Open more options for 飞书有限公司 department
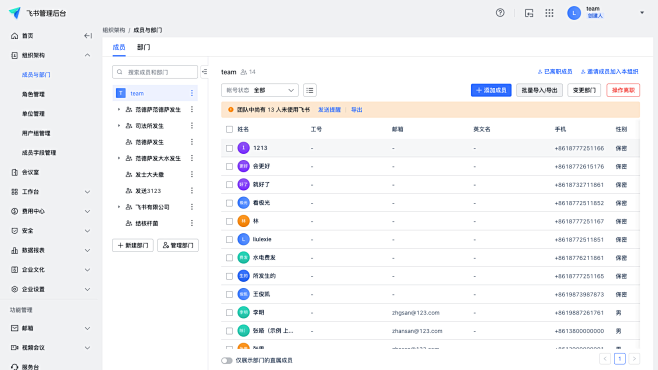Screen dimensions: 658x370 (192, 207)
